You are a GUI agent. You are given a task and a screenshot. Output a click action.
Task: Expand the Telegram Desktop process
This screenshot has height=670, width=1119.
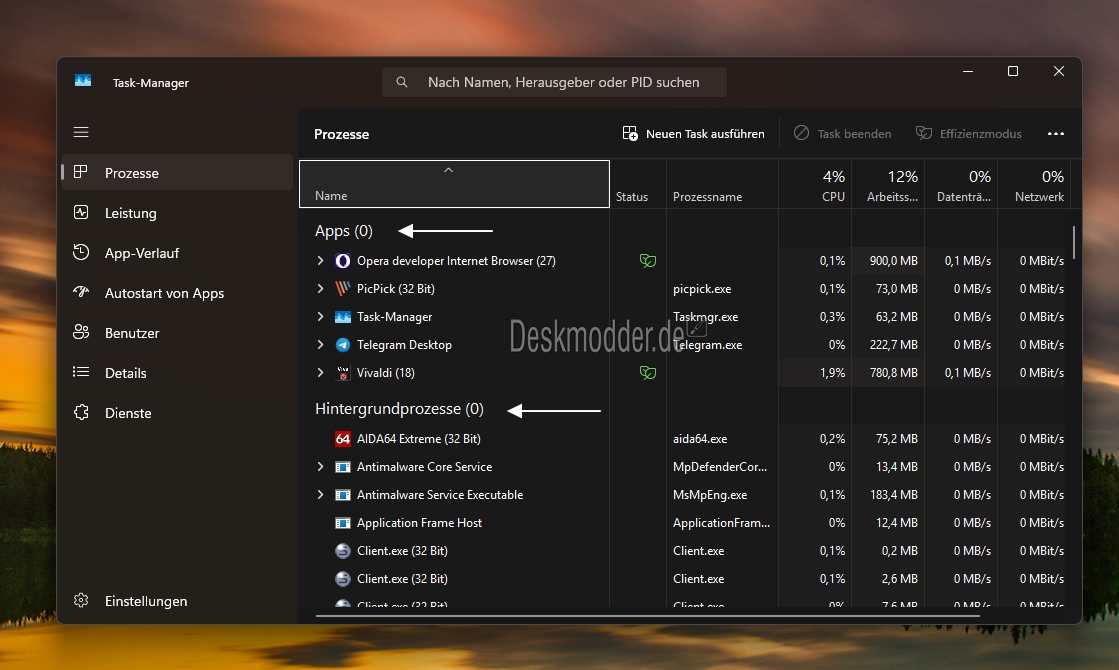click(320, 345)
